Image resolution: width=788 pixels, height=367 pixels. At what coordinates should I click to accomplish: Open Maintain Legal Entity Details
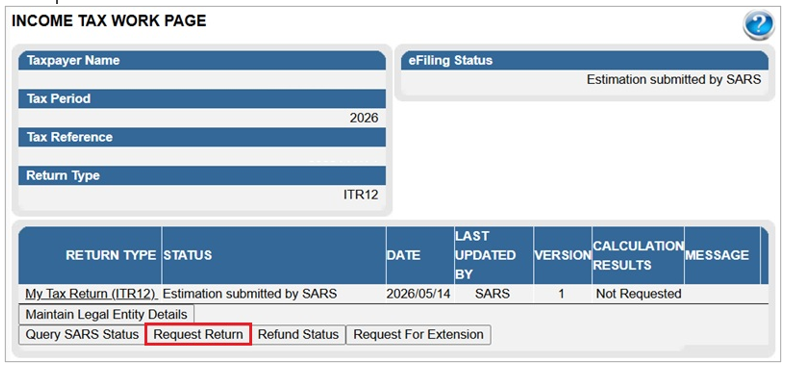coord(106,314)
